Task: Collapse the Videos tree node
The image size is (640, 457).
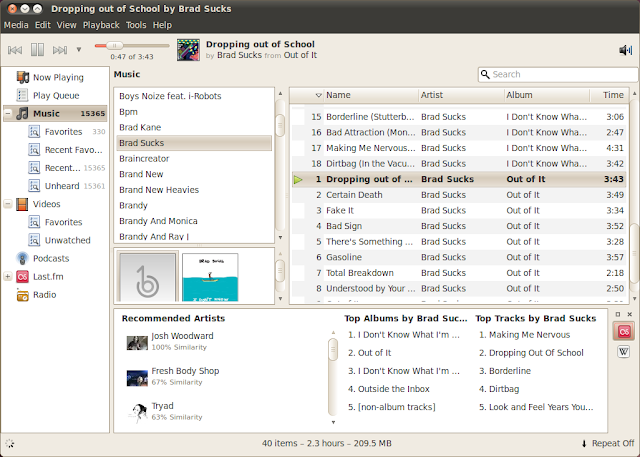Action: tap(8, 204)
